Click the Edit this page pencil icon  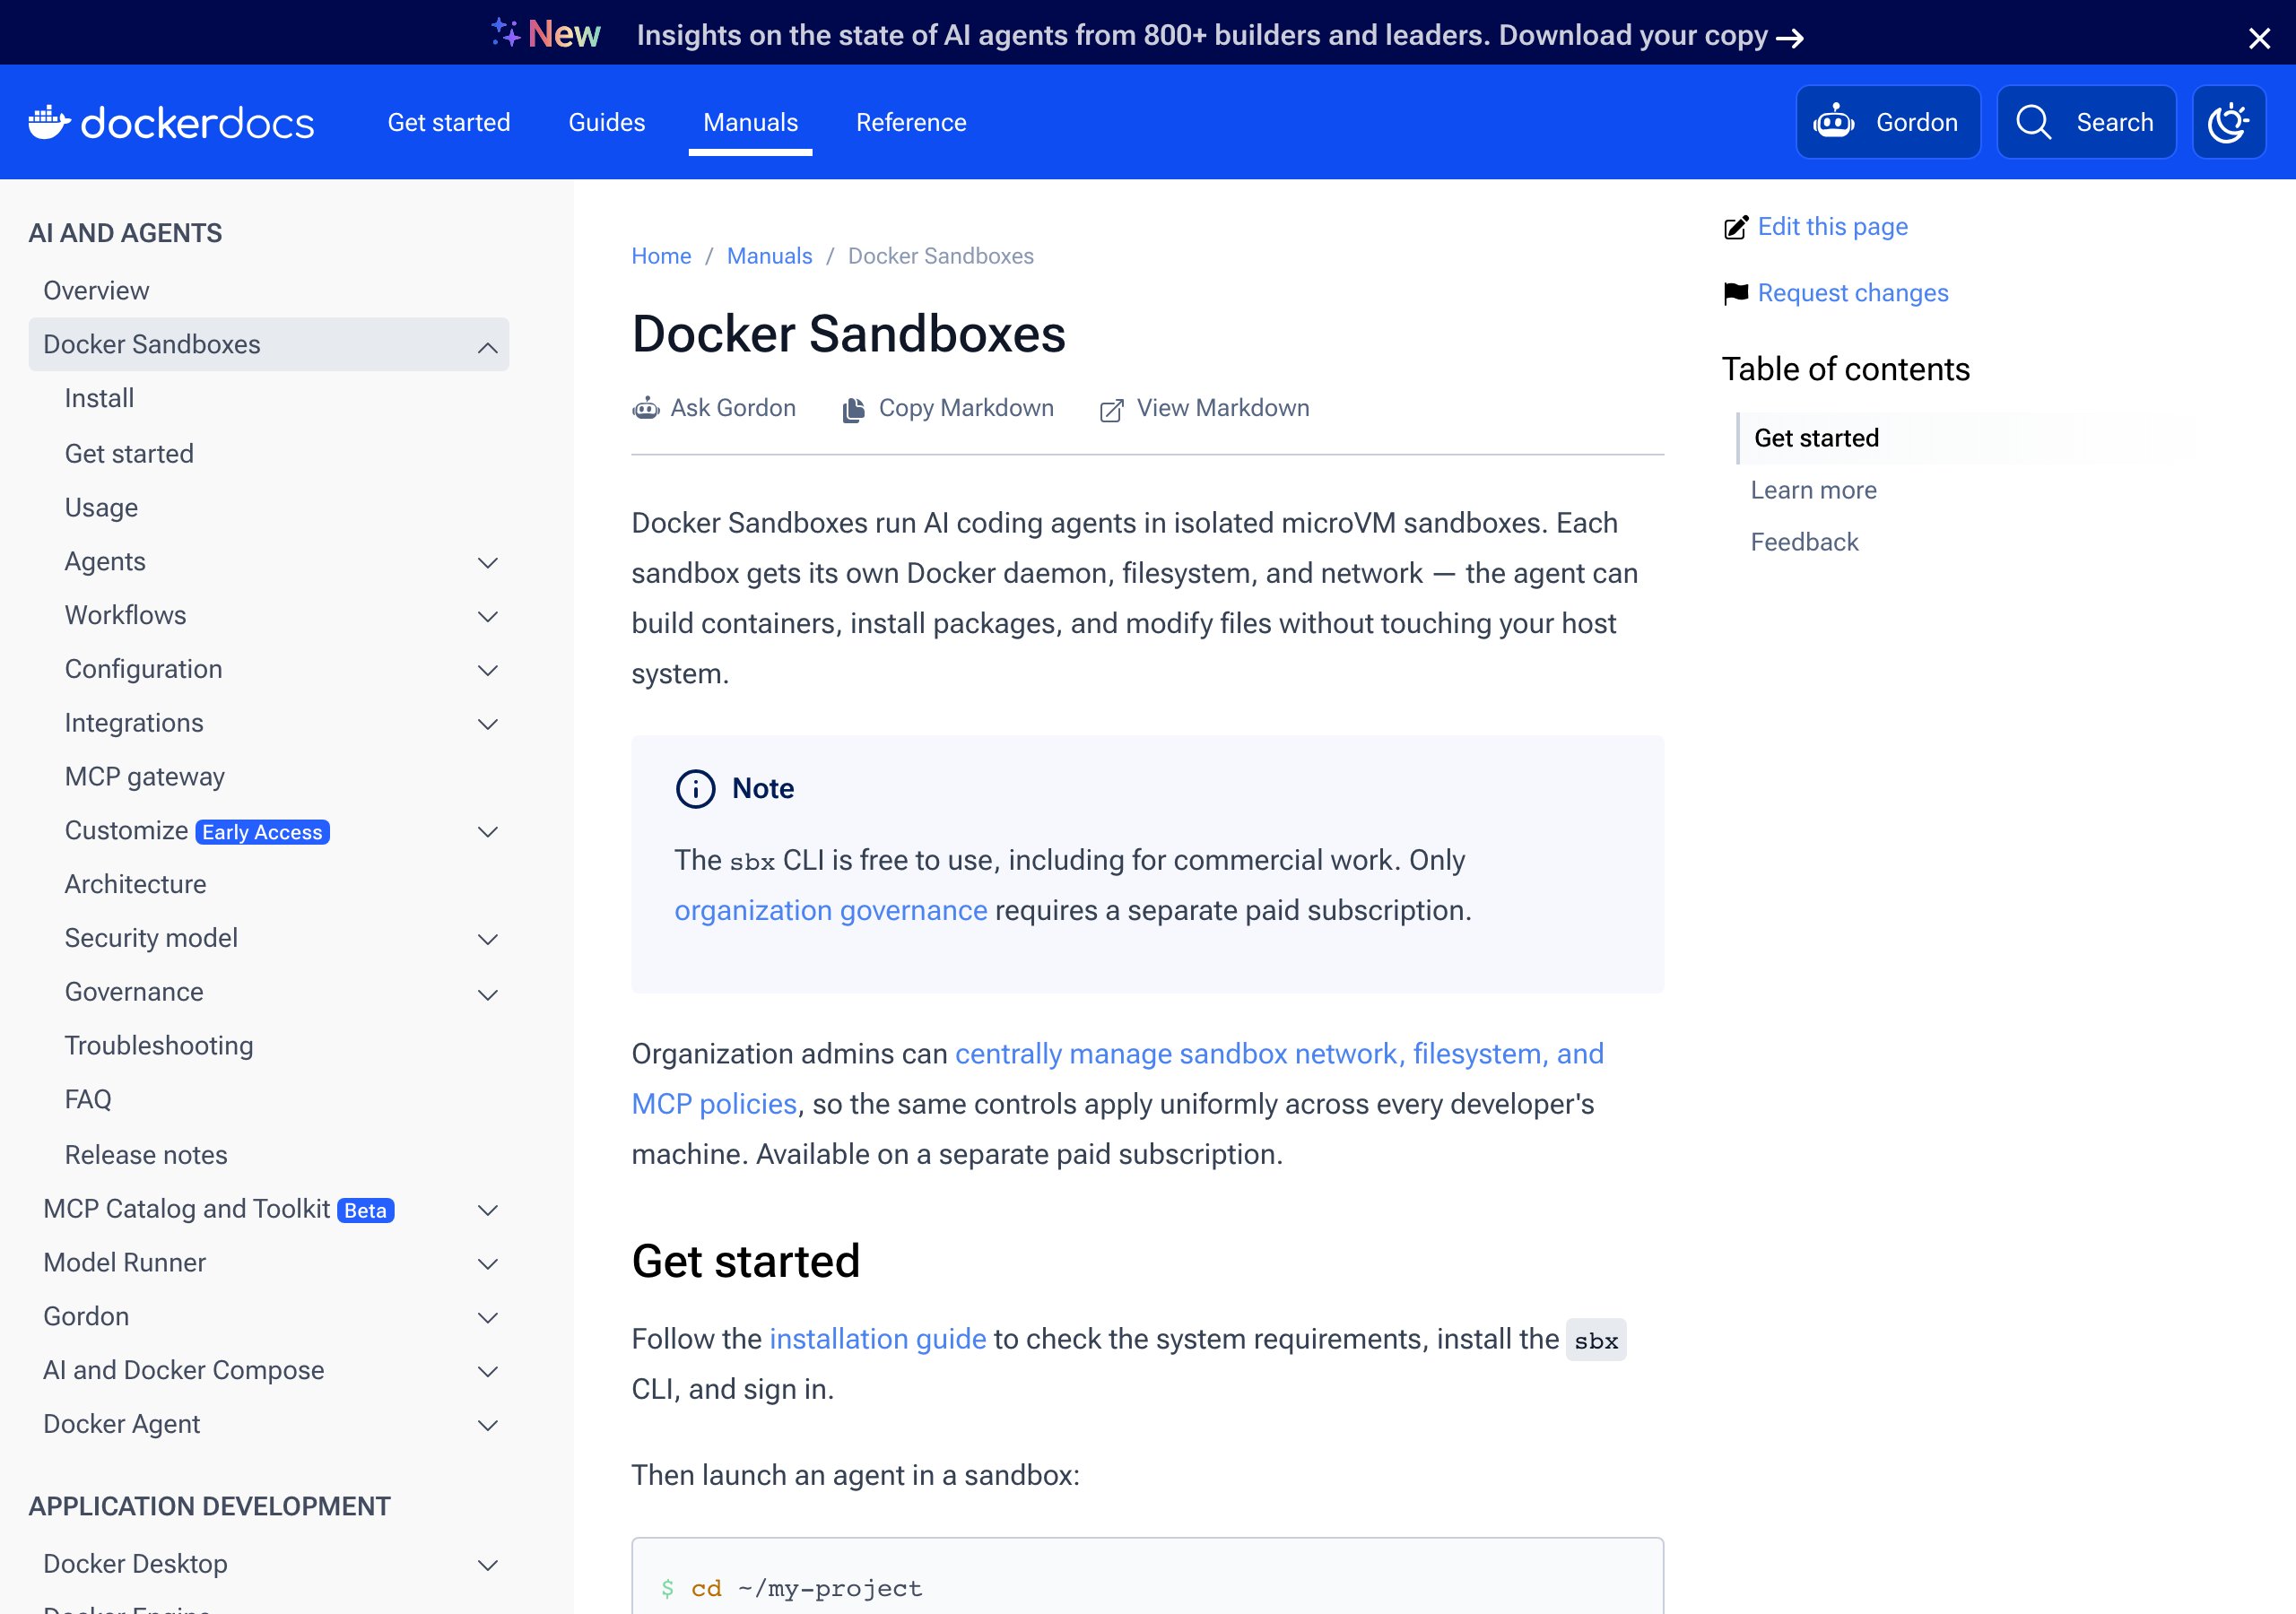point(1736,227)
